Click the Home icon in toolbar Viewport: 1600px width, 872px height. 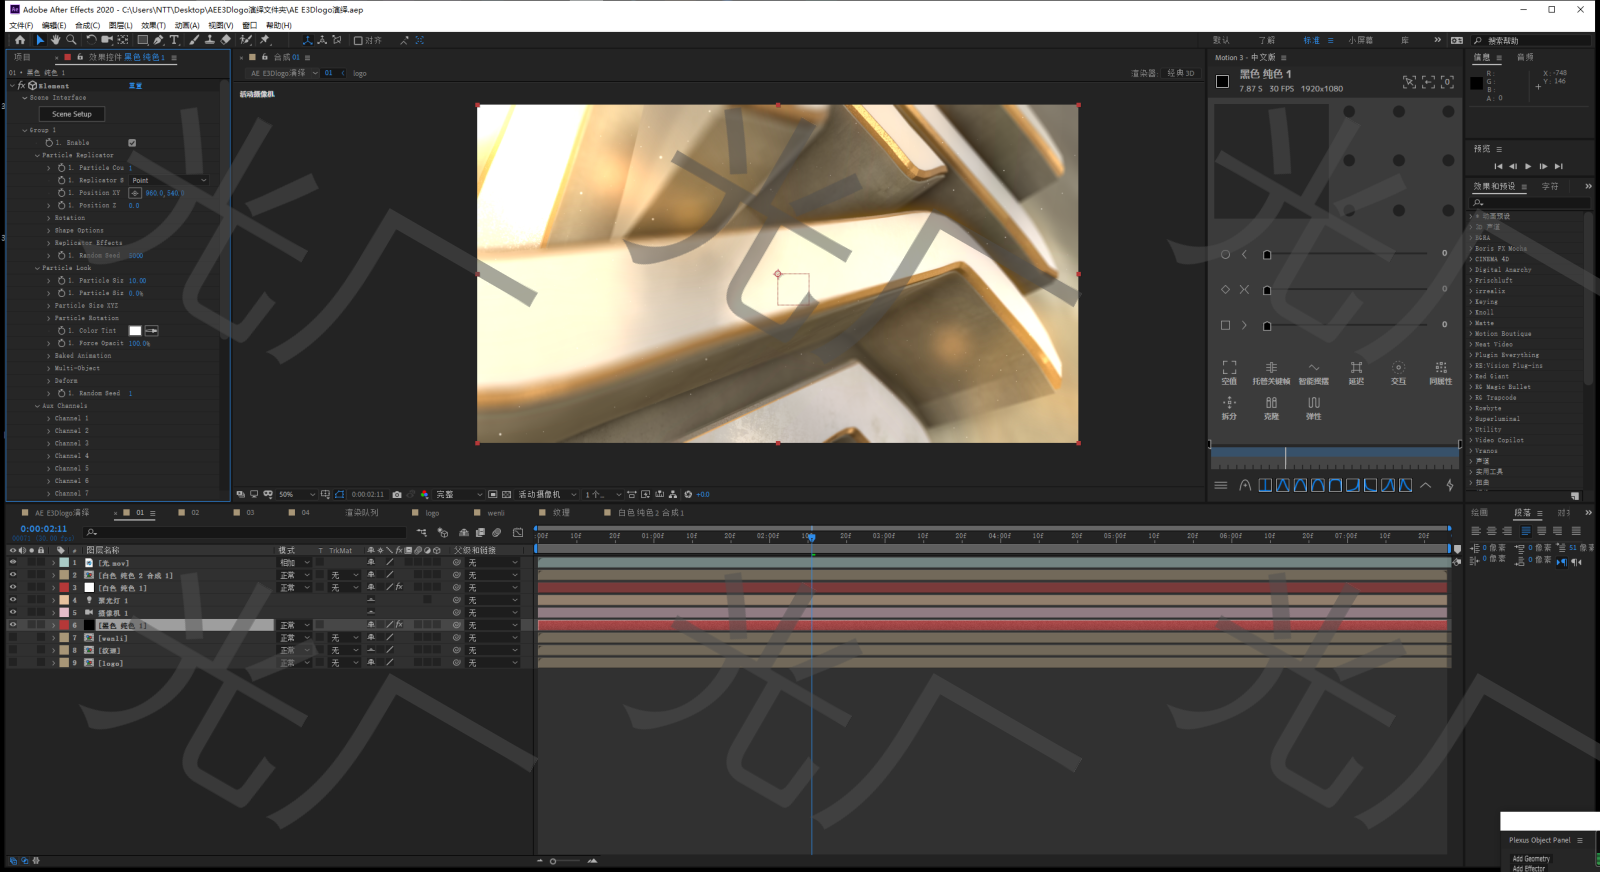tap(20, 40)
